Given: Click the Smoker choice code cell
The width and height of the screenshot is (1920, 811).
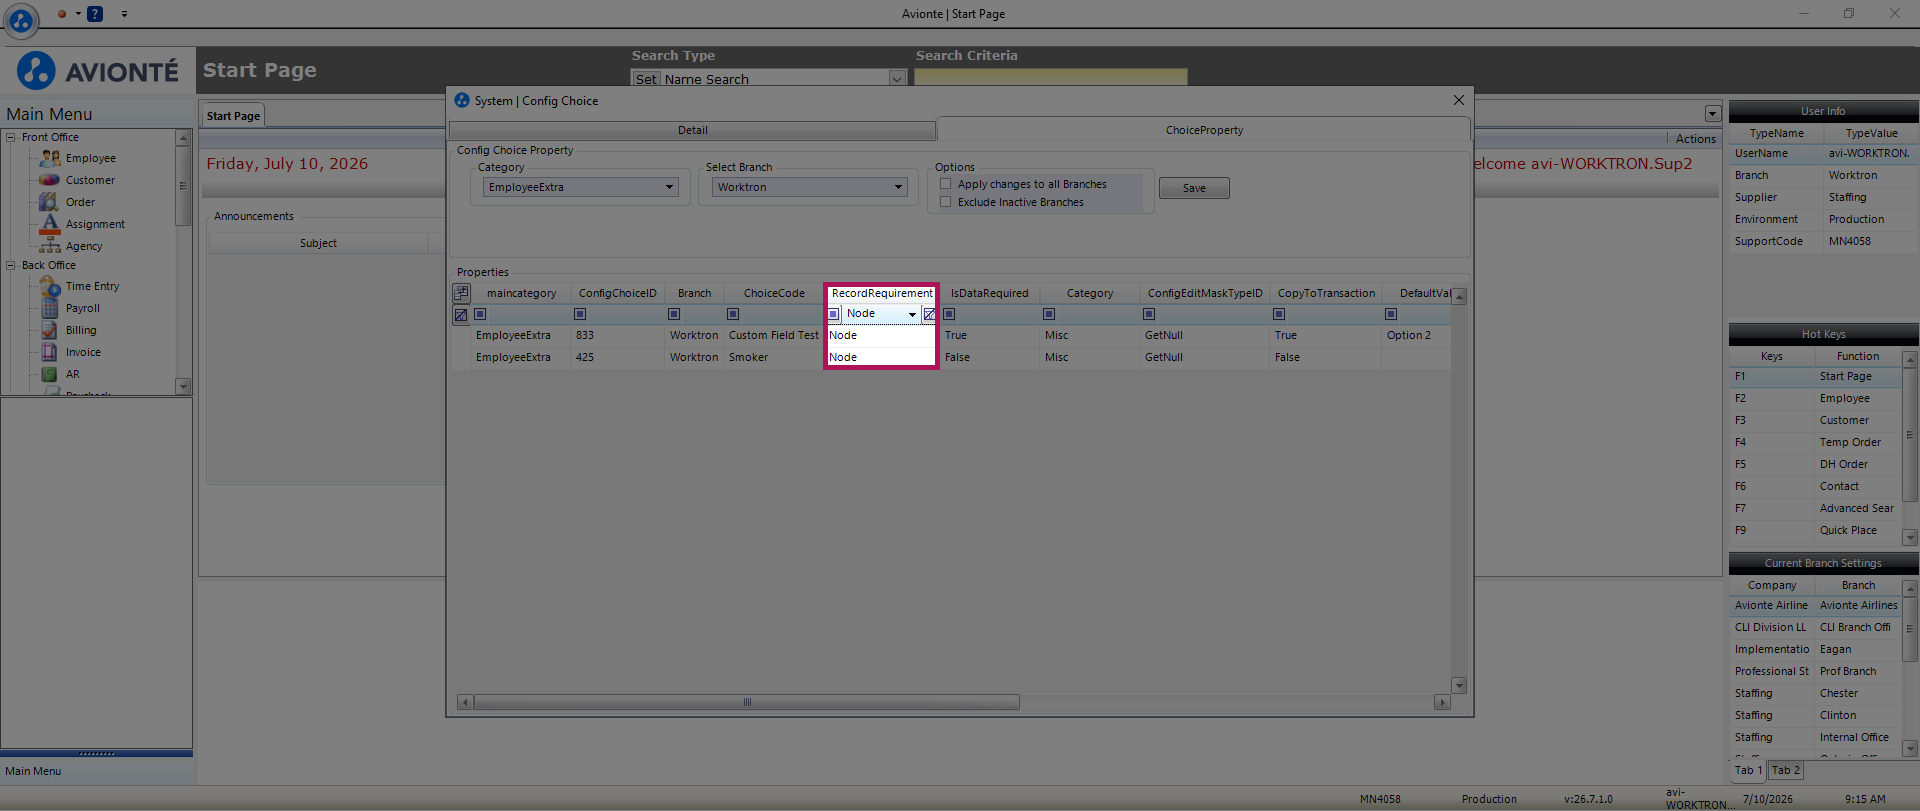Looking at the screenshot, I should point(774,357).
